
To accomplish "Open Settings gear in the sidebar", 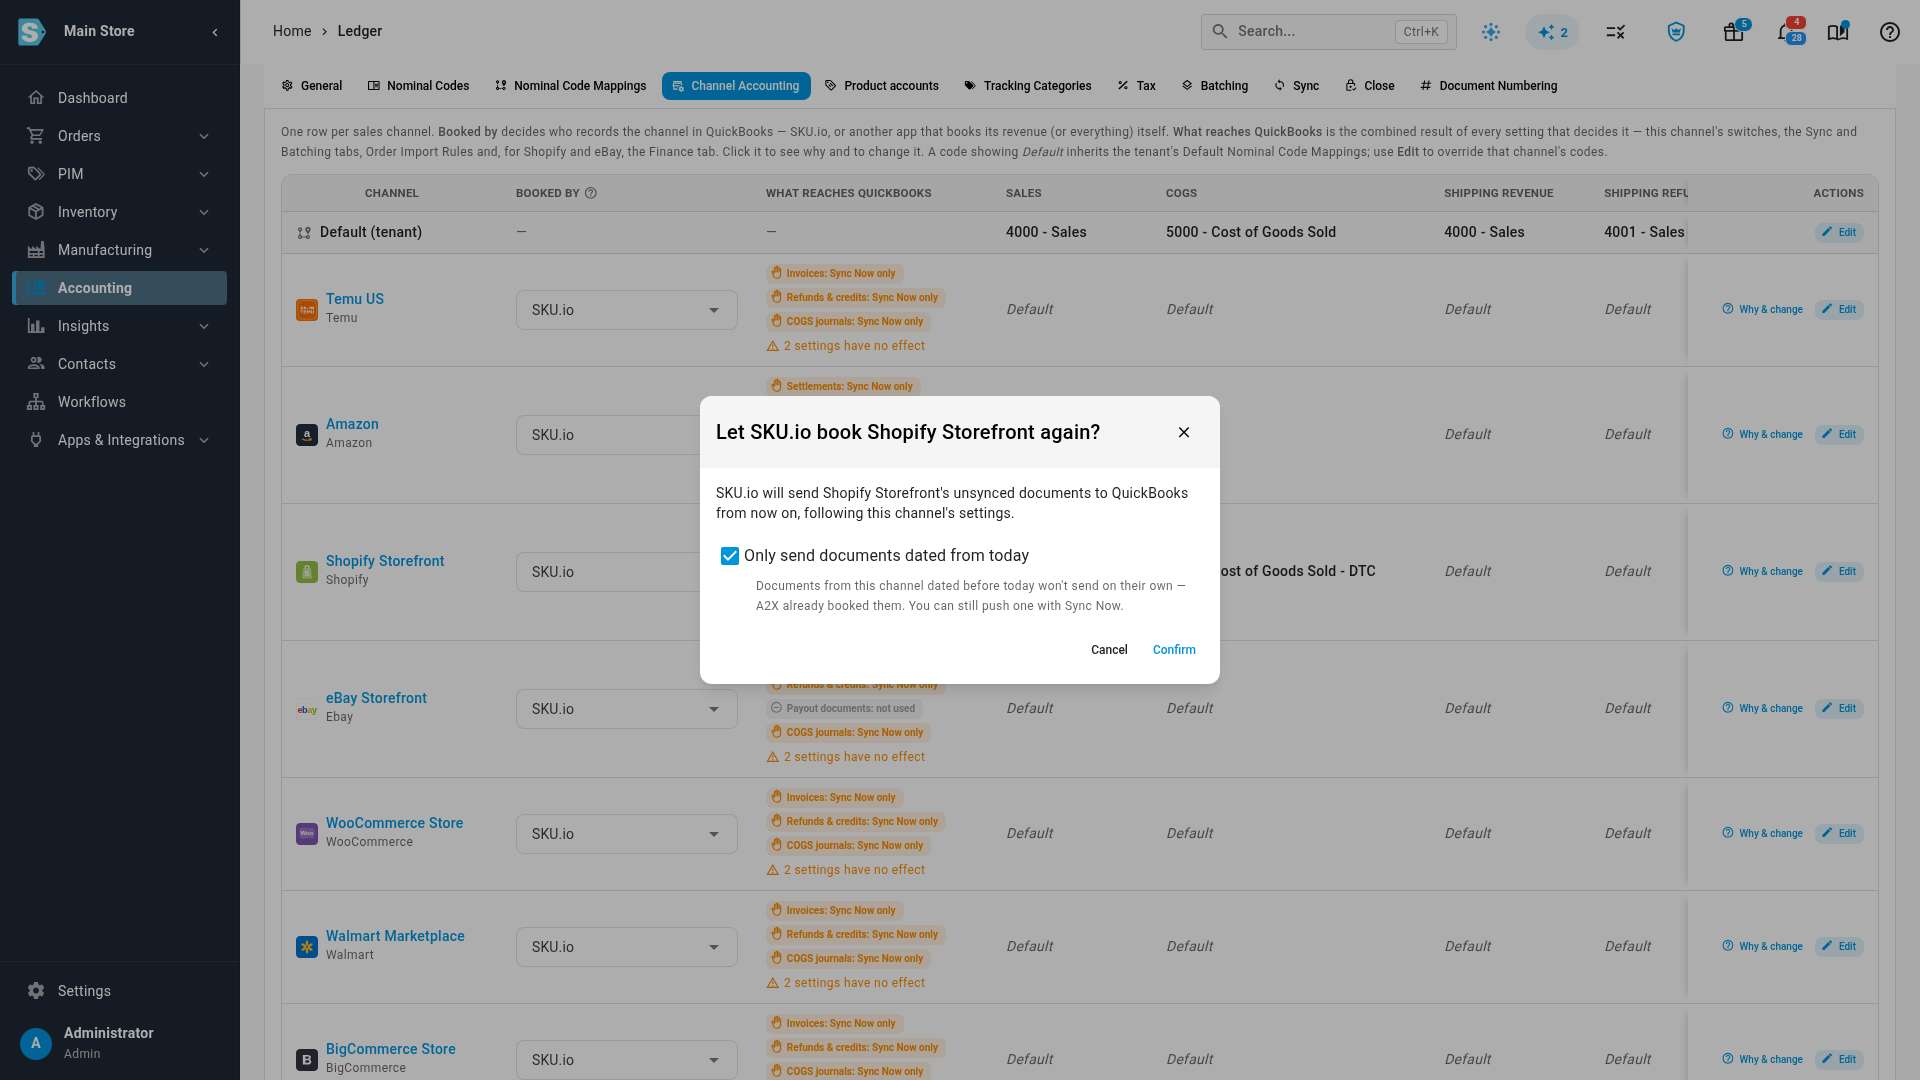I will (120, 991).
